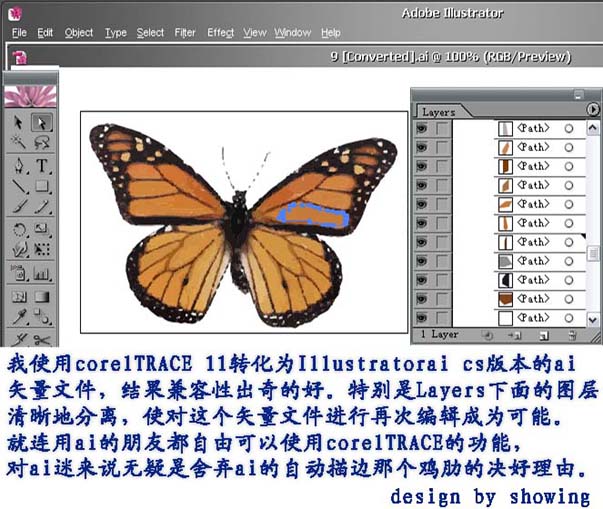Select the Lasso tool
The width and height of the screenshot is (603, 509).
point(42,142)
